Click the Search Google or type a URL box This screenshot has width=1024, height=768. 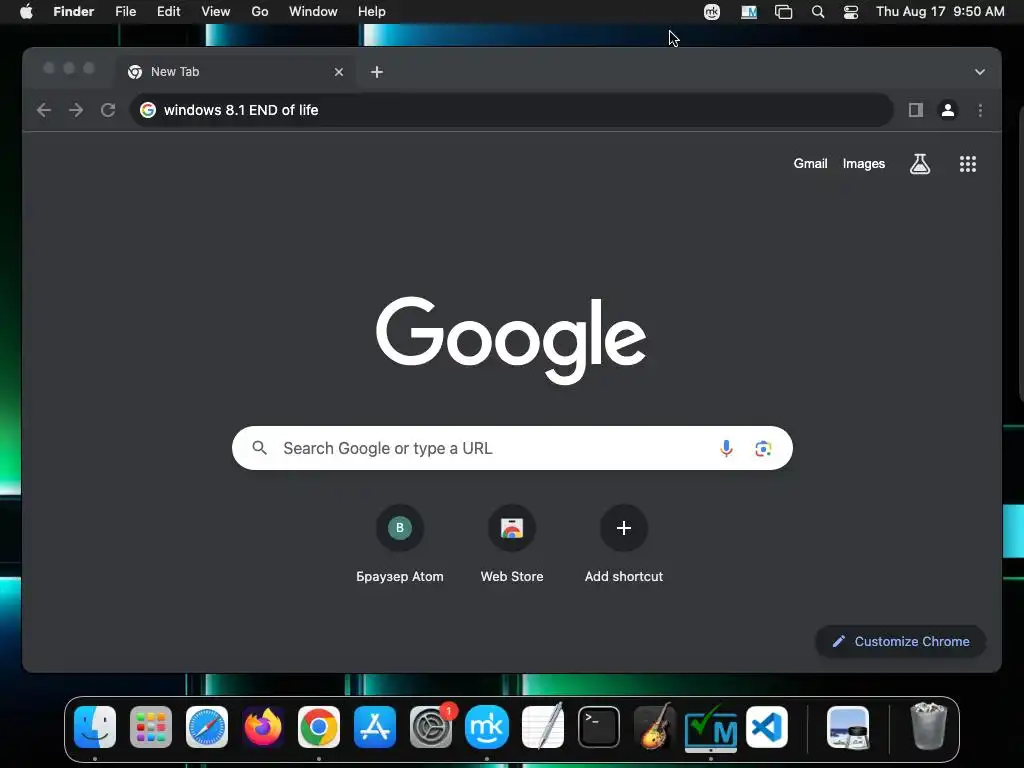pos(512,448)
